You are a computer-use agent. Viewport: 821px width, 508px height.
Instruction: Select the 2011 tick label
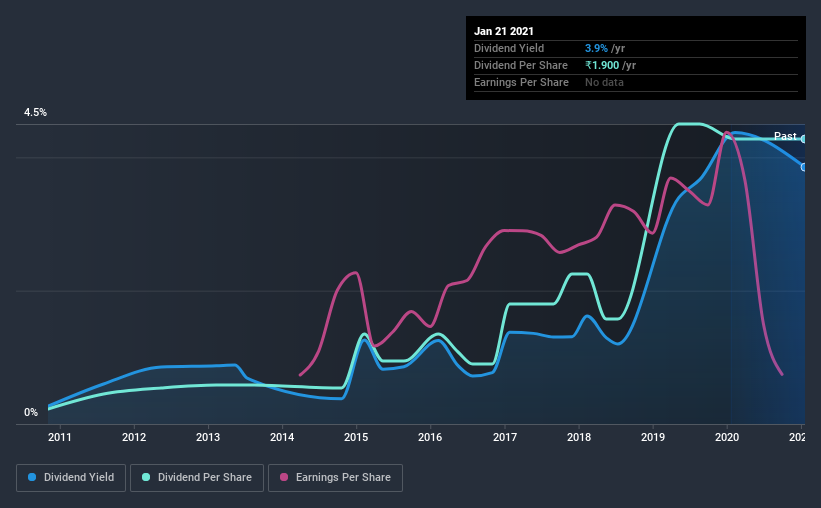point(60,437)
